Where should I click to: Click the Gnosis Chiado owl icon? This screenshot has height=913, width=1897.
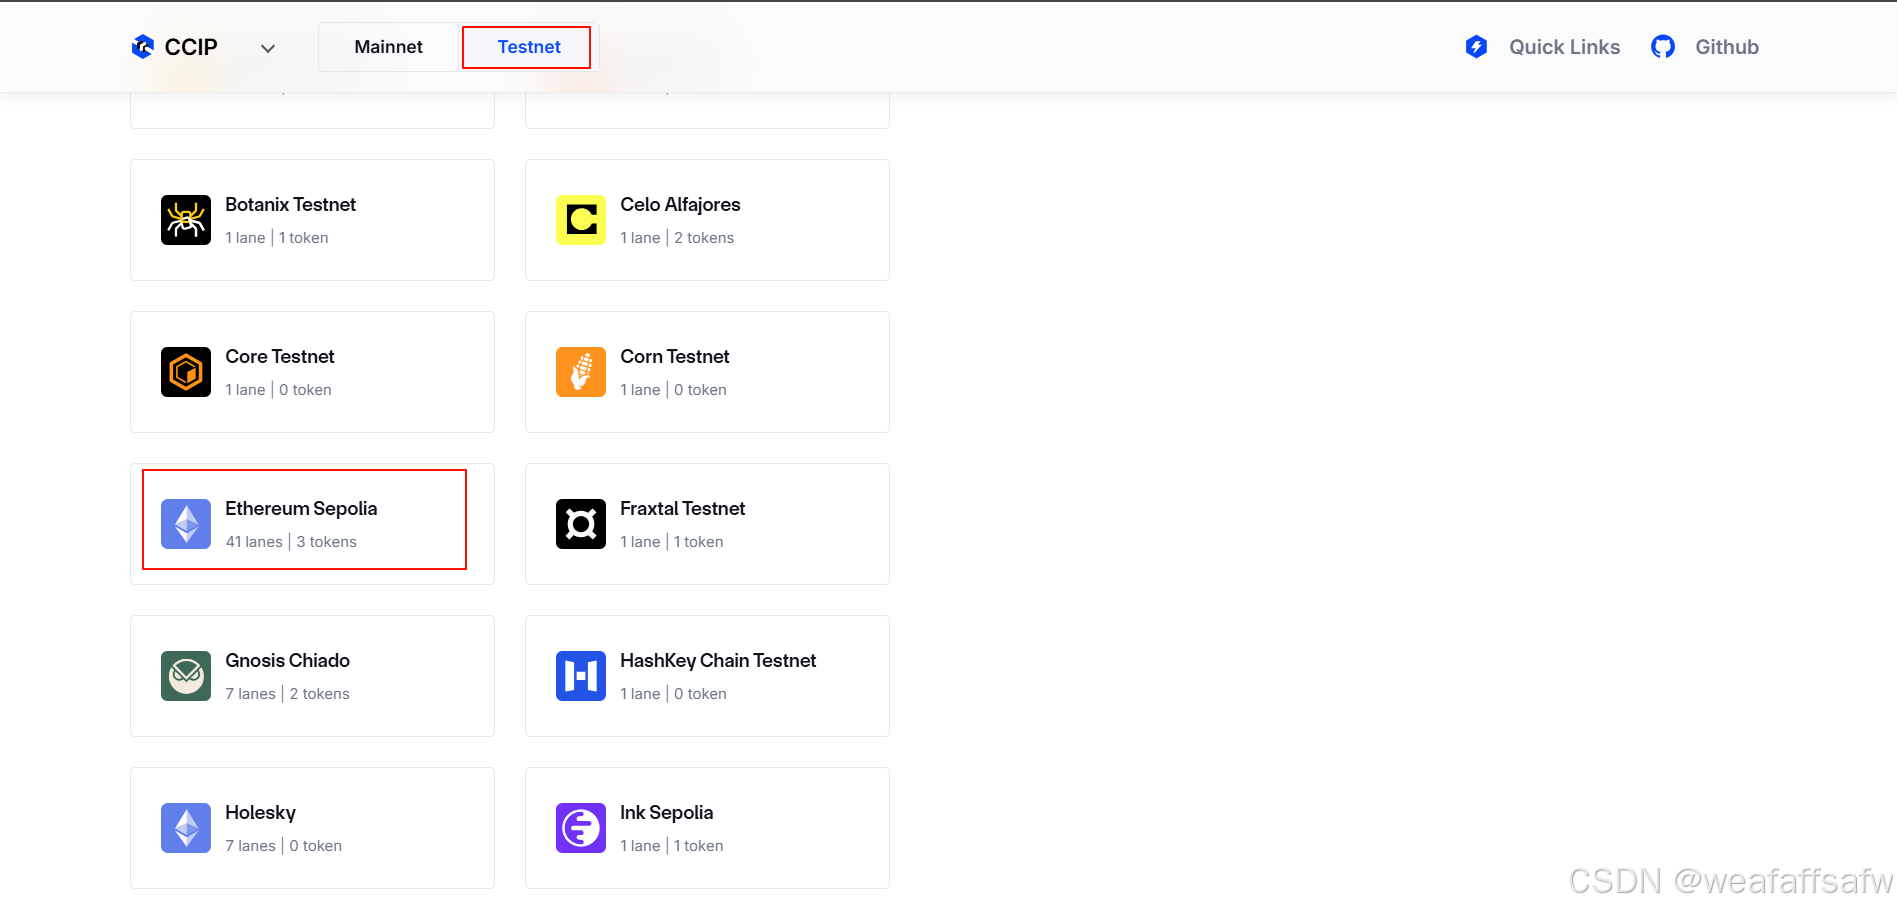point(186,676)
